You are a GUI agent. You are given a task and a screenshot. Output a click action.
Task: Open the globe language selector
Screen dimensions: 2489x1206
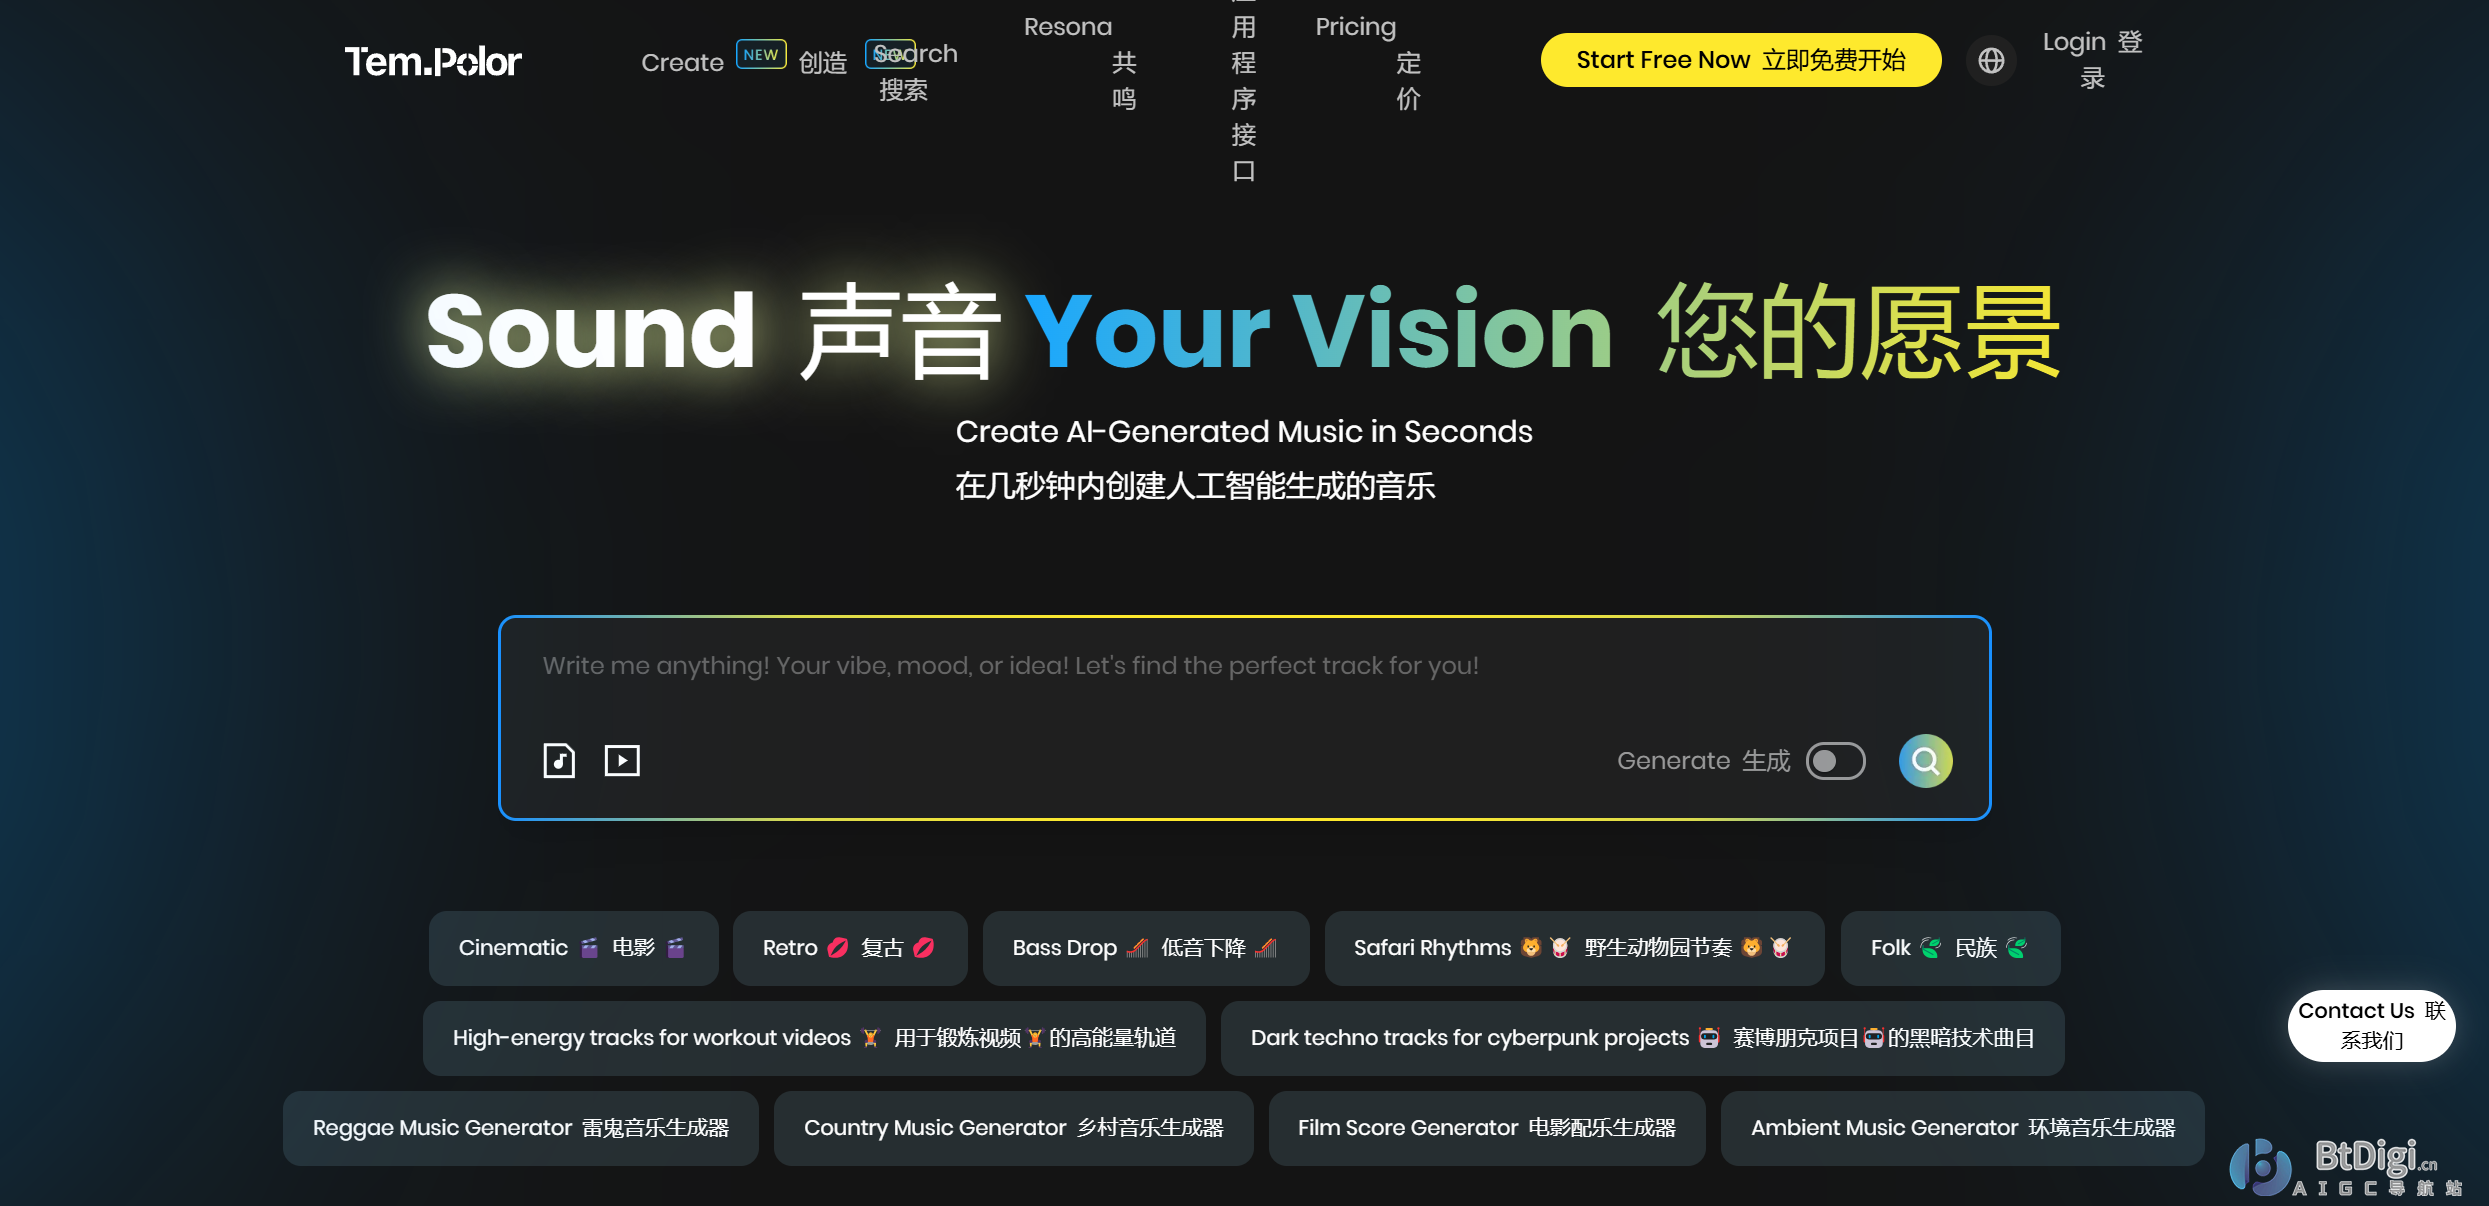coord(1991,61)
